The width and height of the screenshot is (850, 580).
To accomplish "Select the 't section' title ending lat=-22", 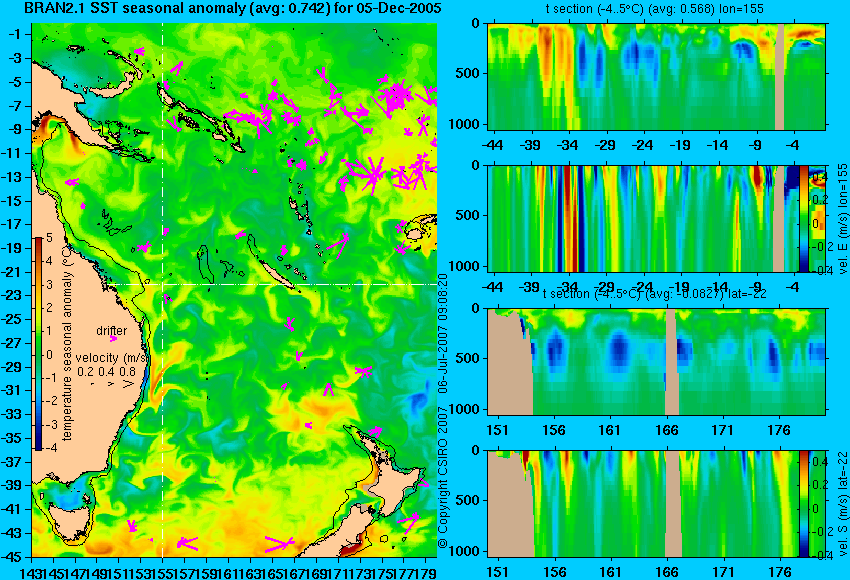I will tap(655, 293).
